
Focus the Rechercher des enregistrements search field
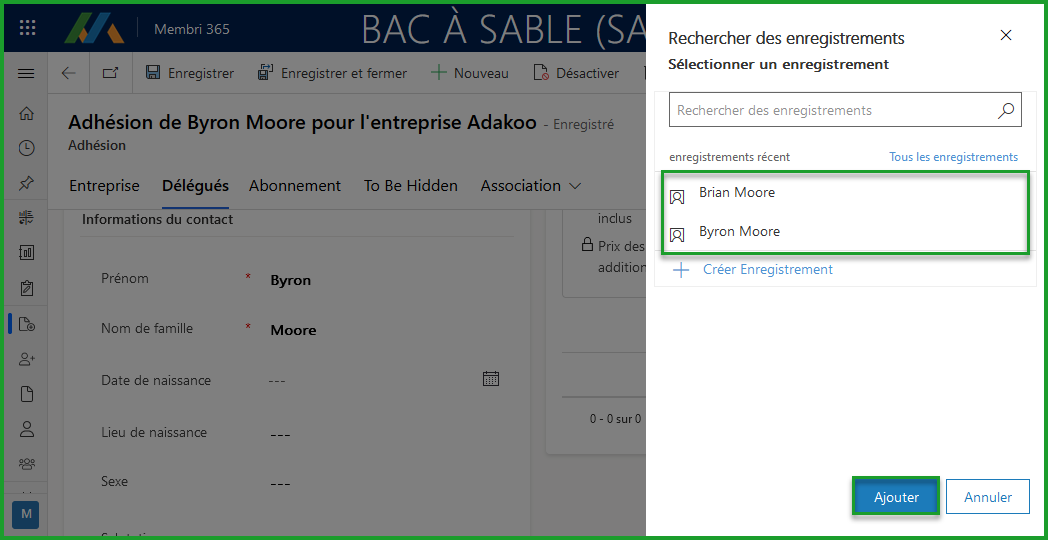[x=830, y=111]
